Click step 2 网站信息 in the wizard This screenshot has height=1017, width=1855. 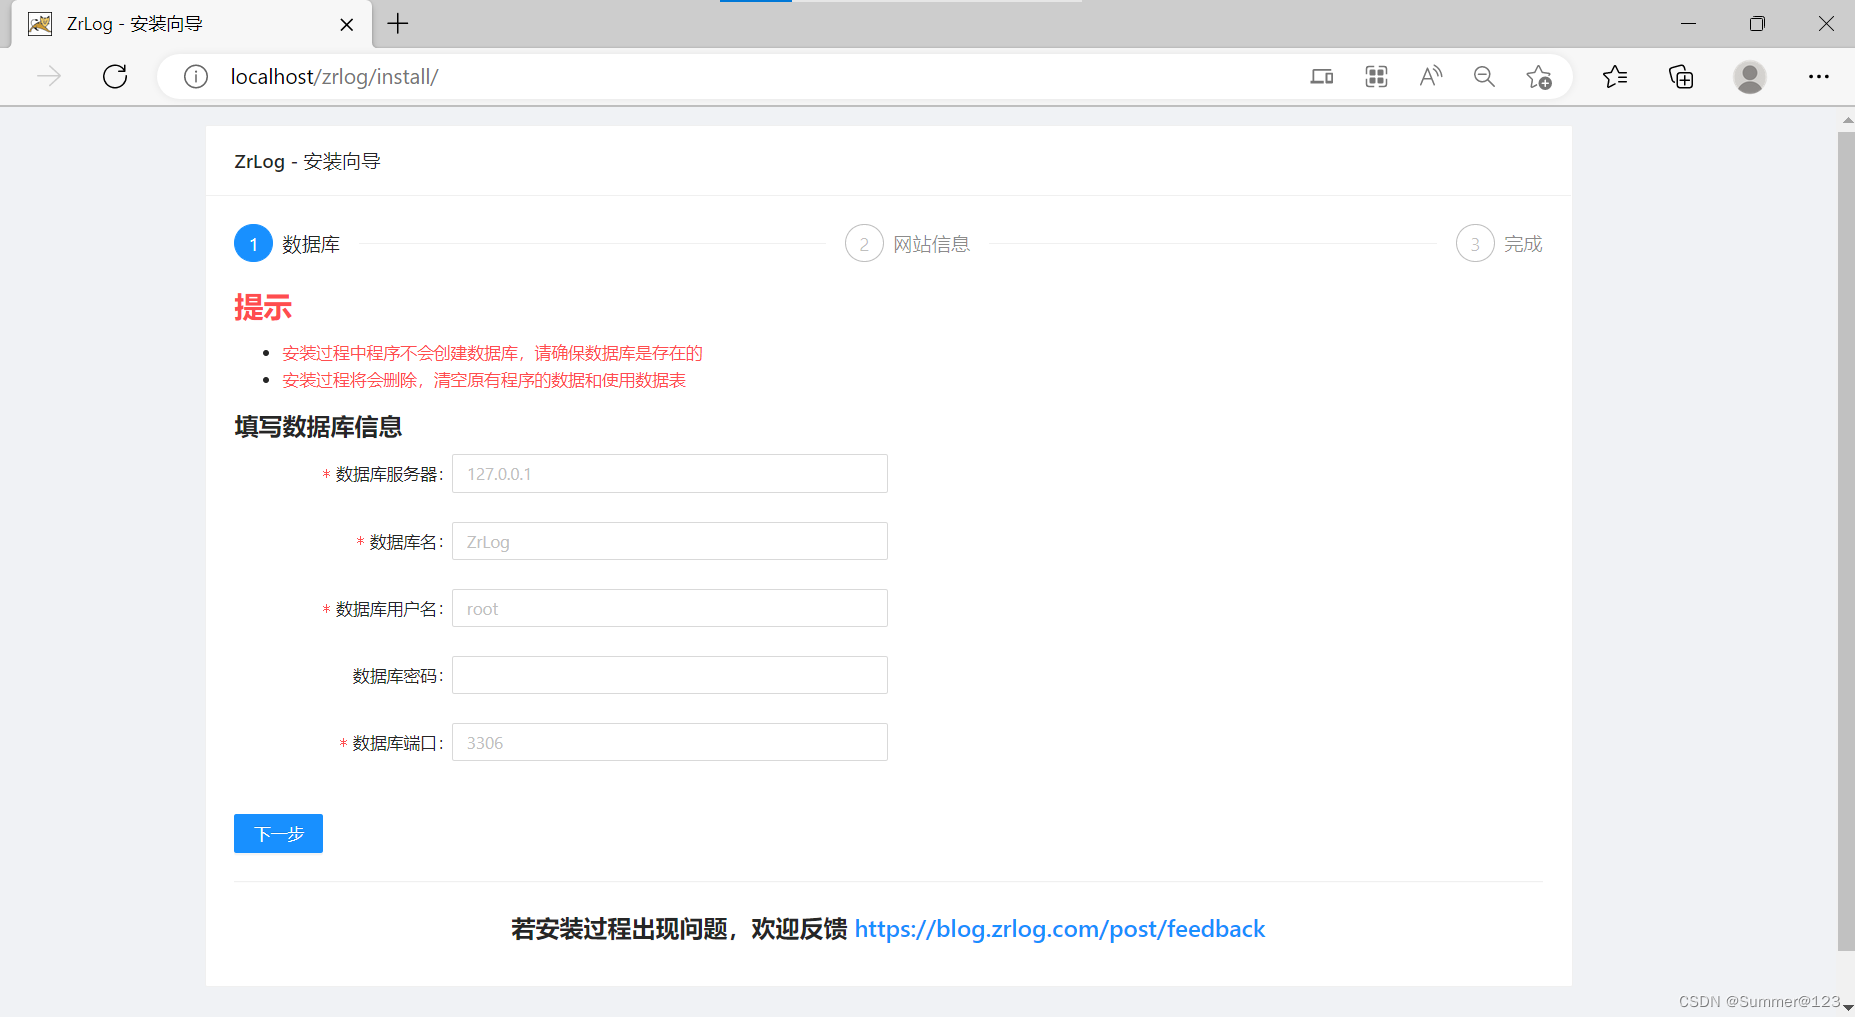click(x=907, y=243)
